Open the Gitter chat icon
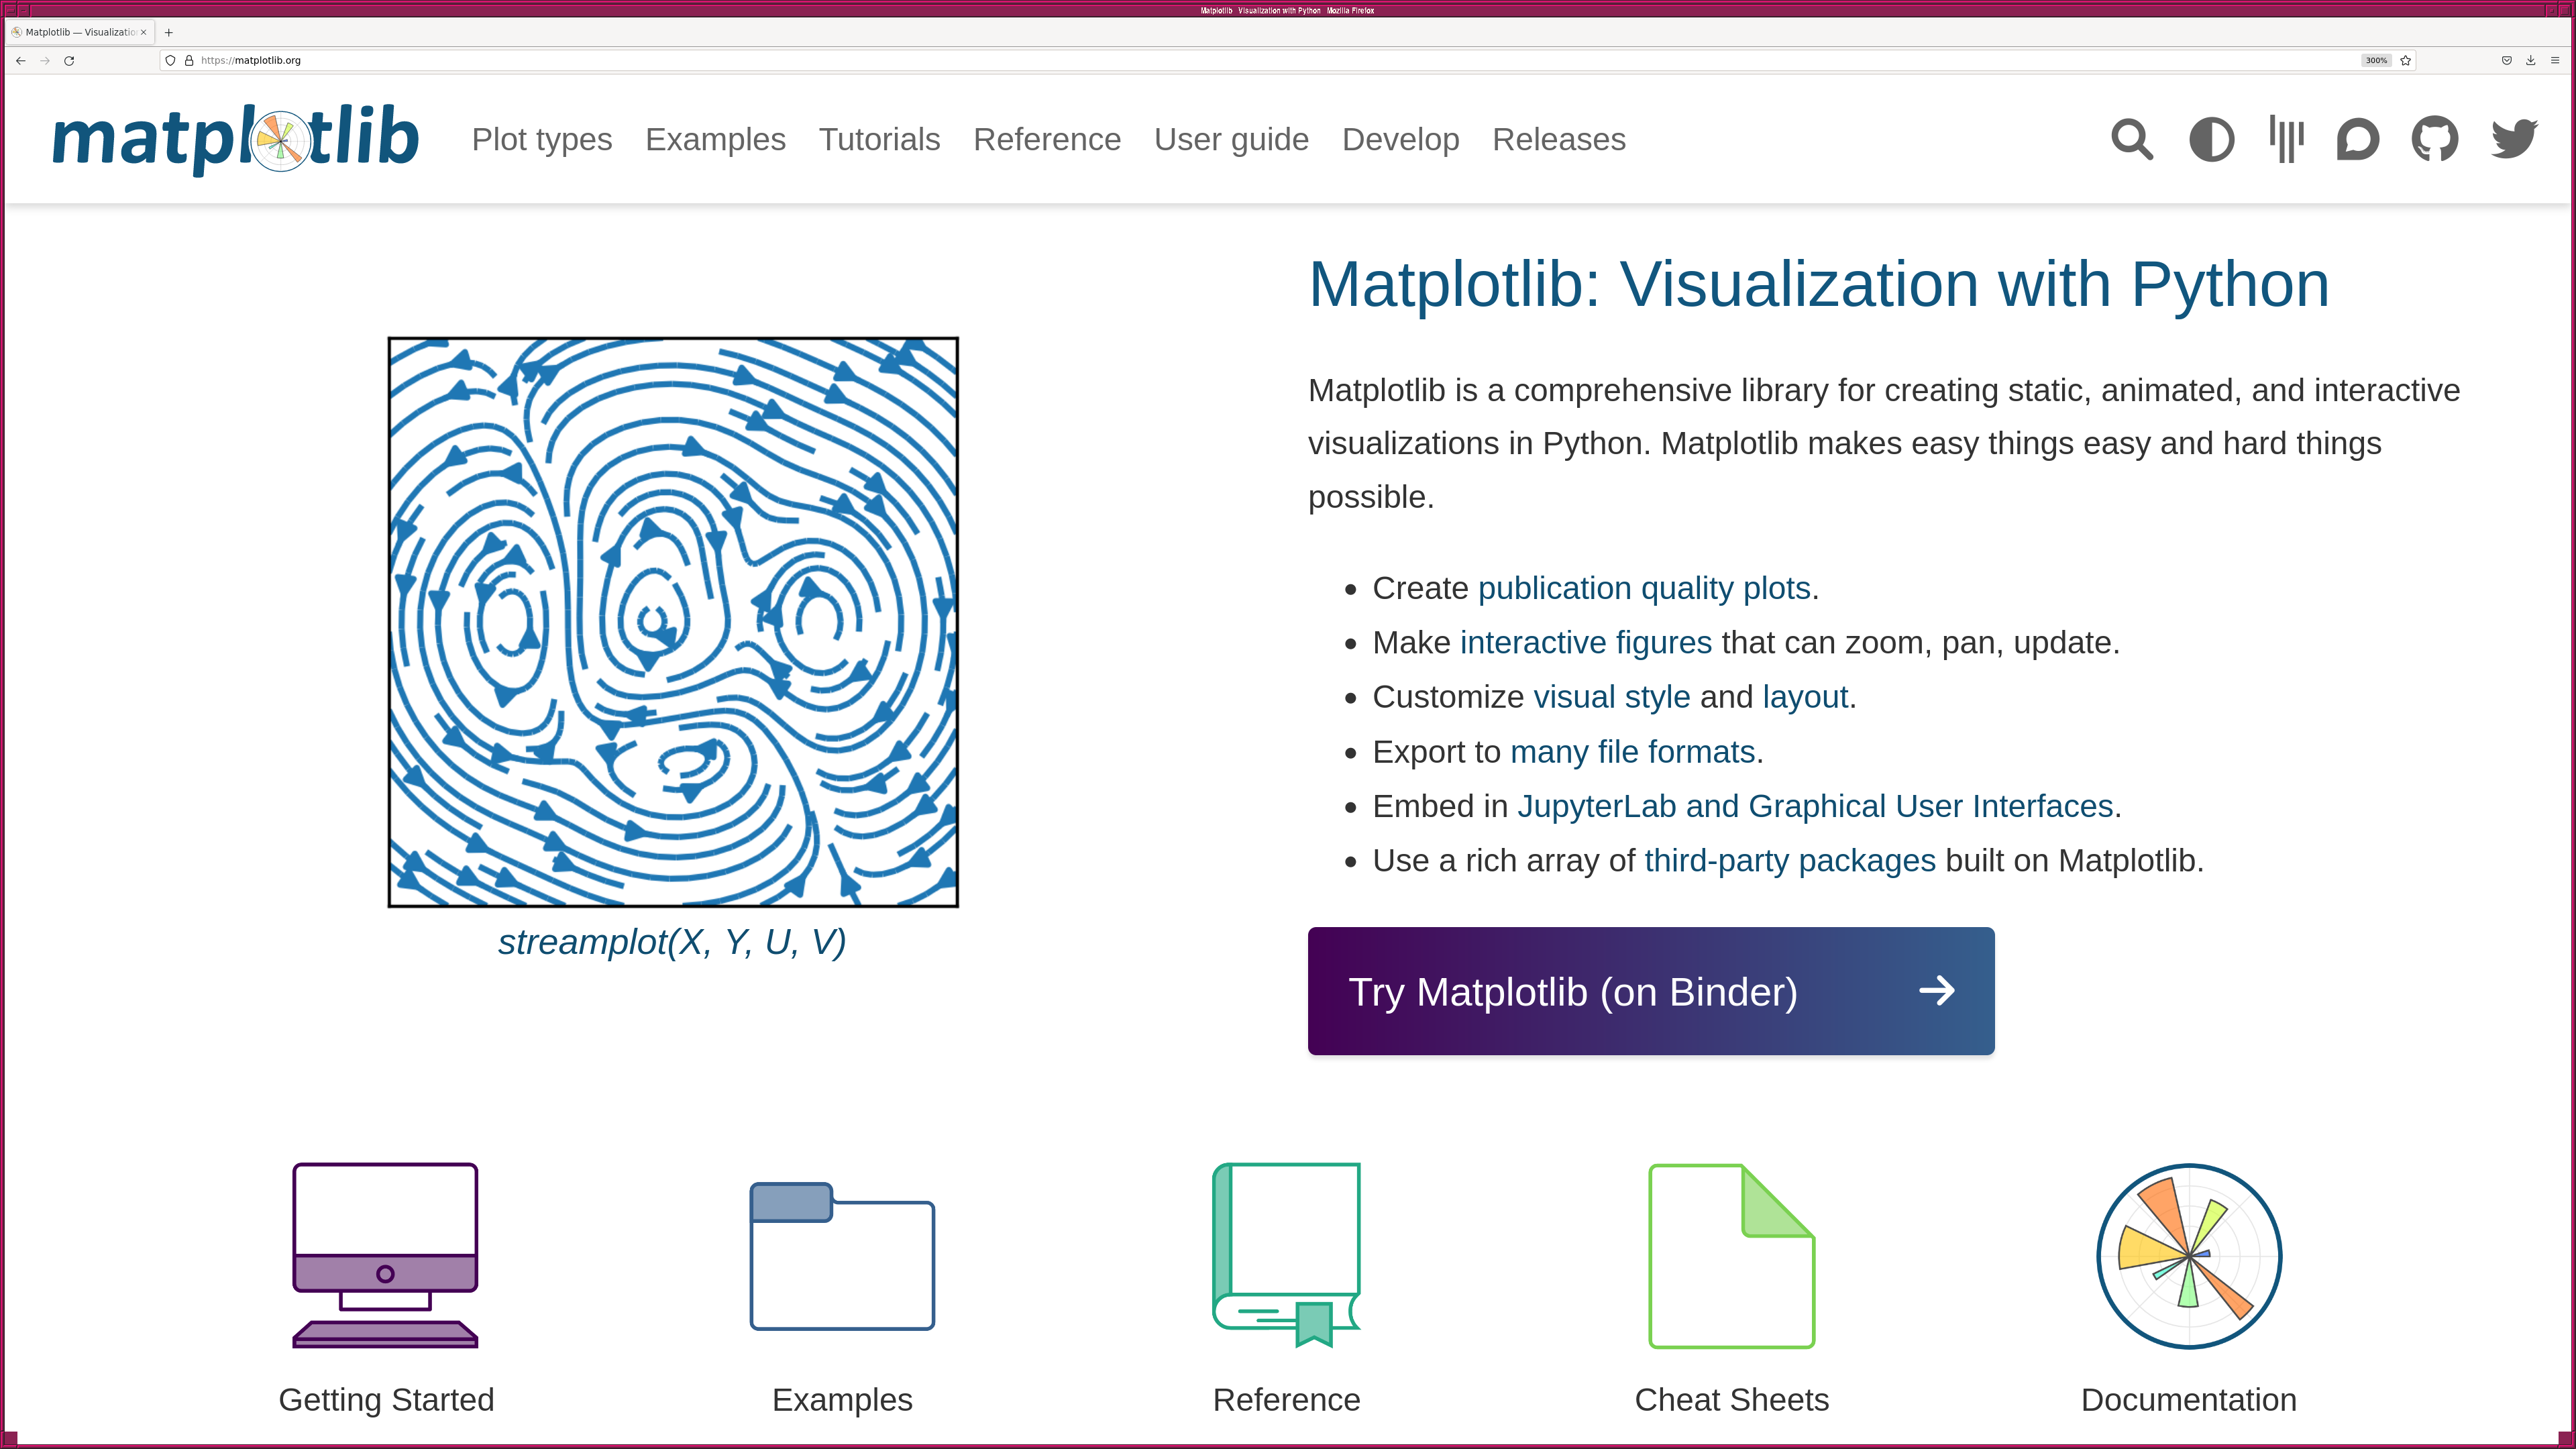The width and height of the screenshot is (2576, 1449). coord(2286,139)
